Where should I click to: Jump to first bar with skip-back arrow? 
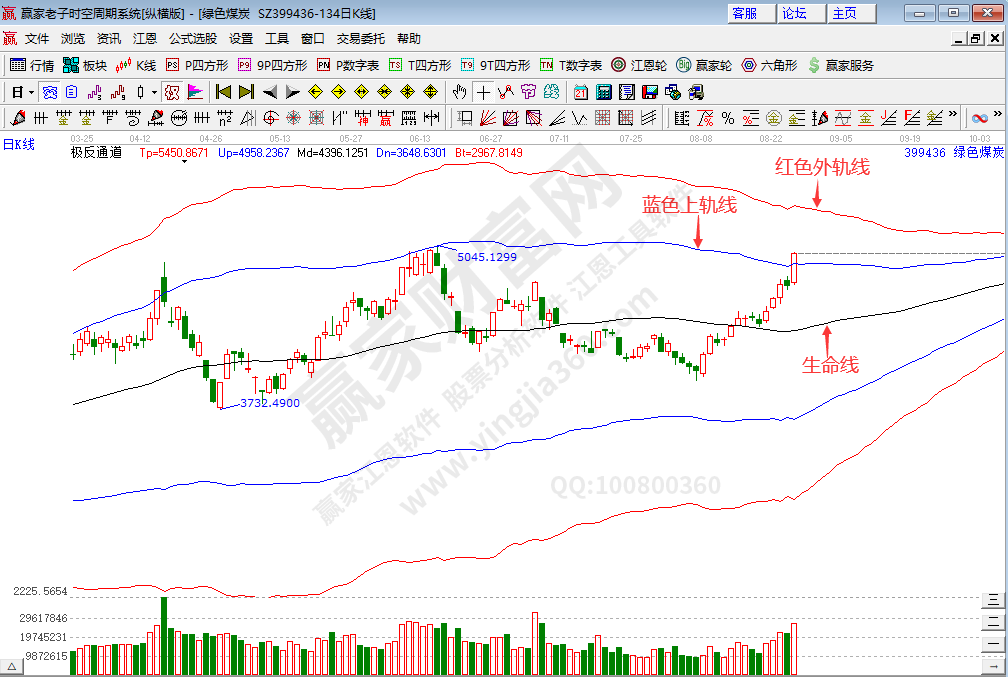pyautogui.click(x=223, y=92)
